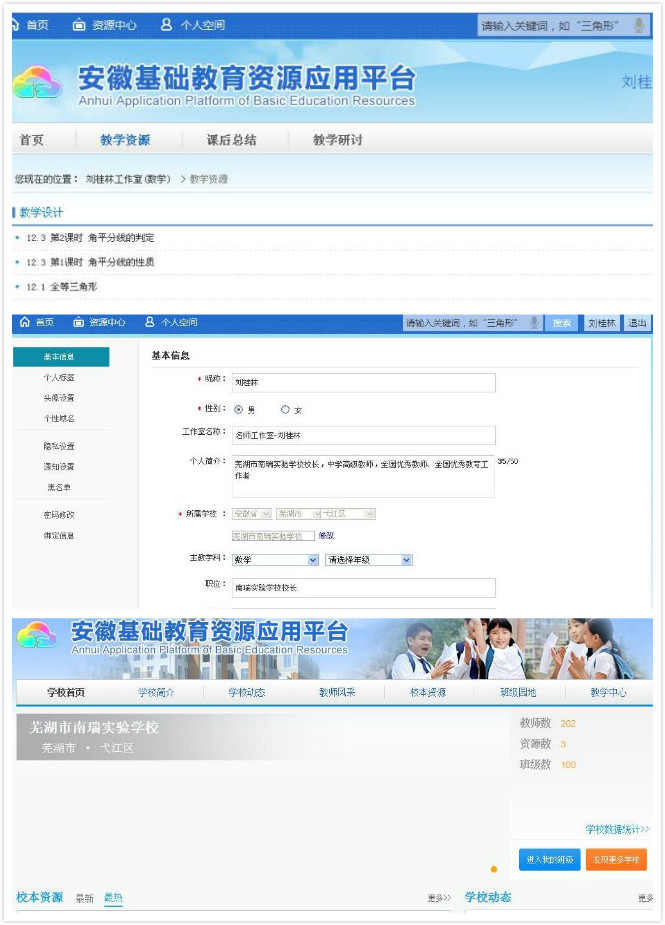Click the orange 发现更多学校 button
Image resolution: width=665 pixels, height=925 pixels.
click(616, 860)
